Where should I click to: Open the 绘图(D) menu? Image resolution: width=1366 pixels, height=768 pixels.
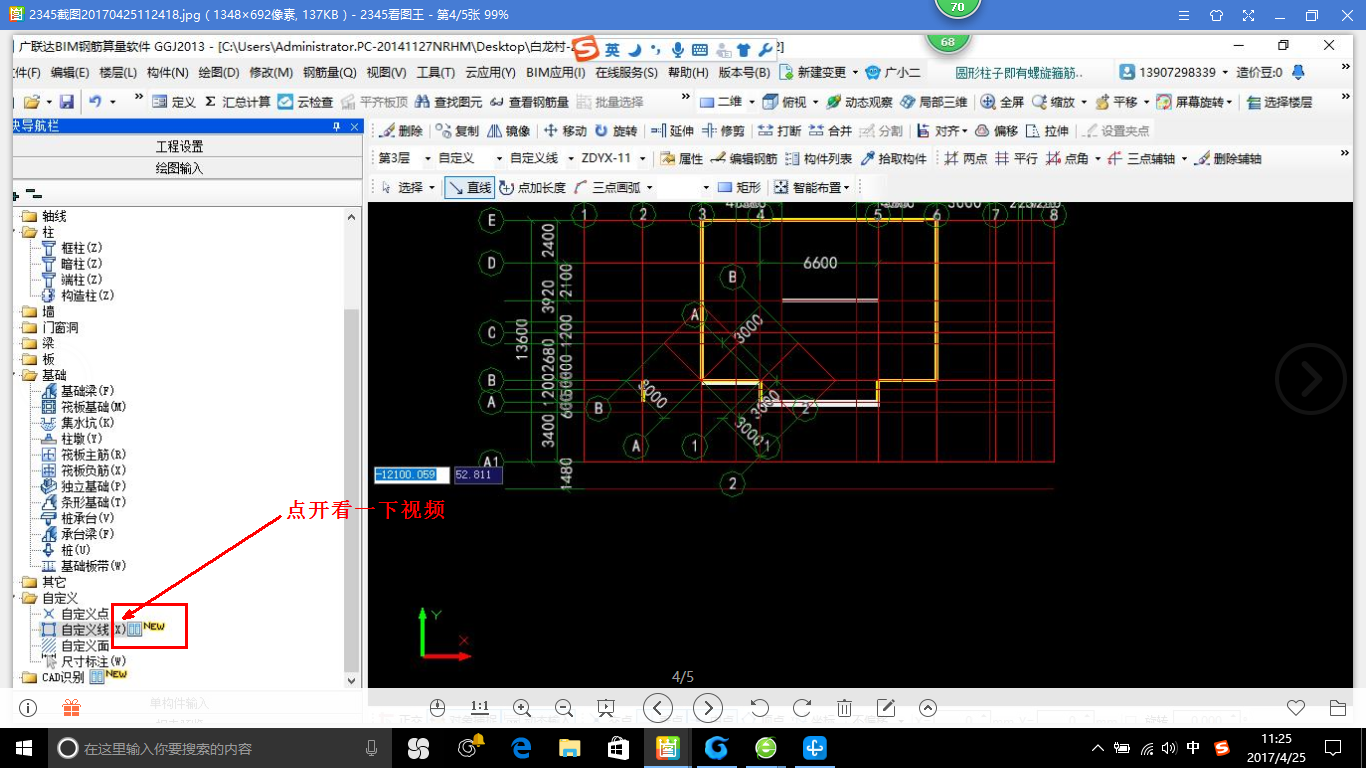(219, 72)
